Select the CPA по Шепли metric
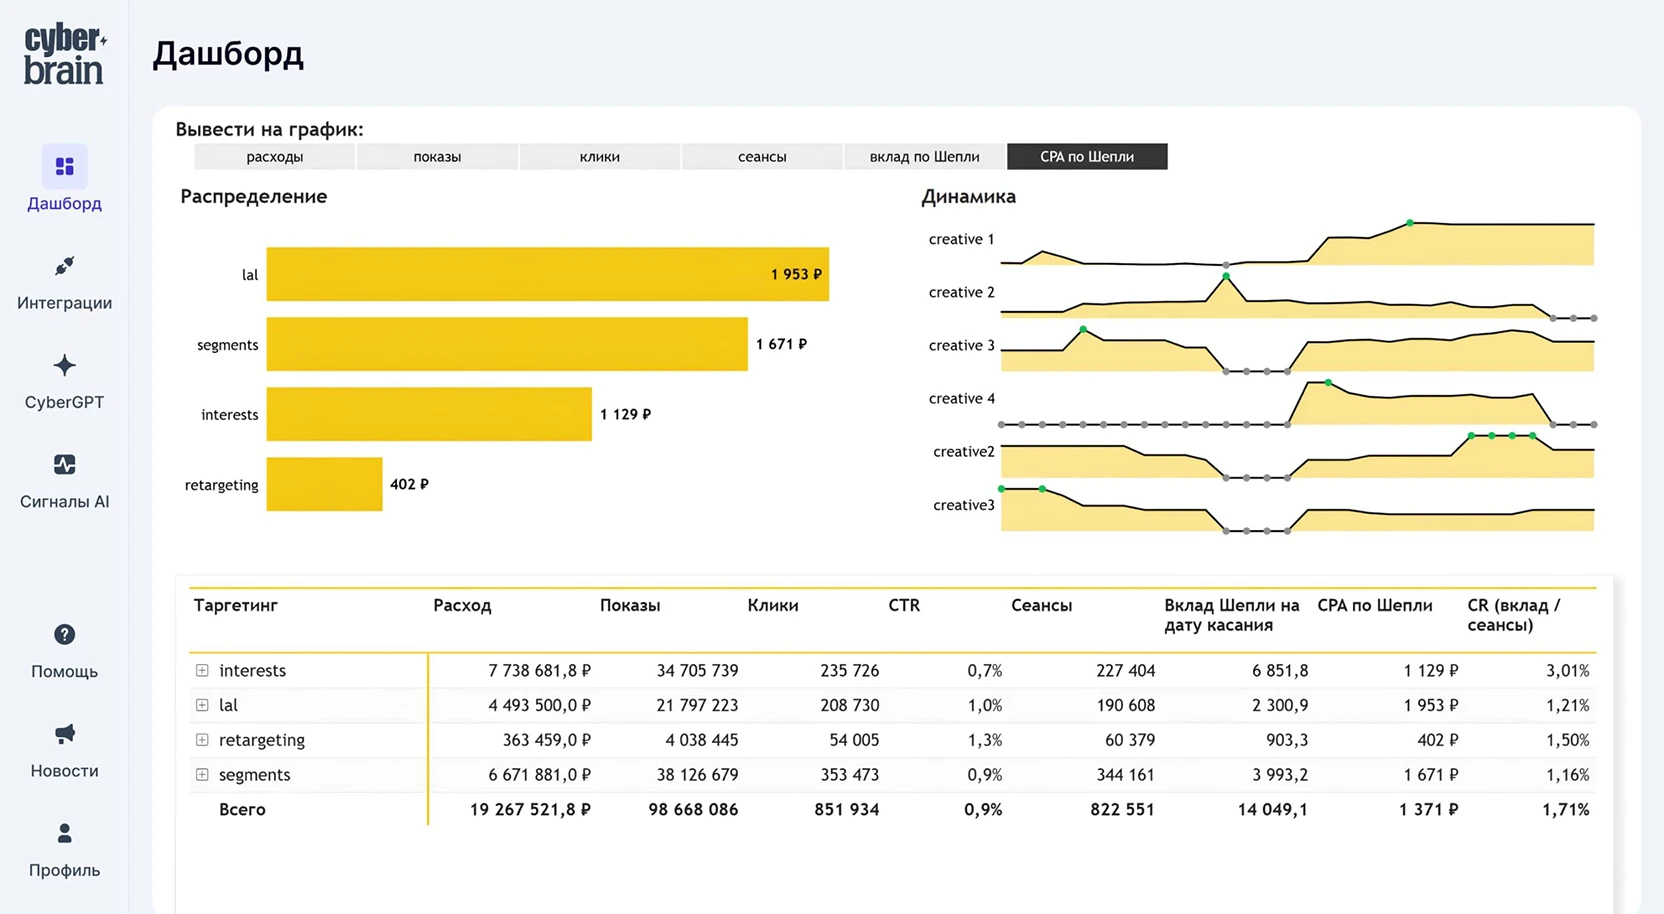Screen dimensions: 1664x914 1087,157
